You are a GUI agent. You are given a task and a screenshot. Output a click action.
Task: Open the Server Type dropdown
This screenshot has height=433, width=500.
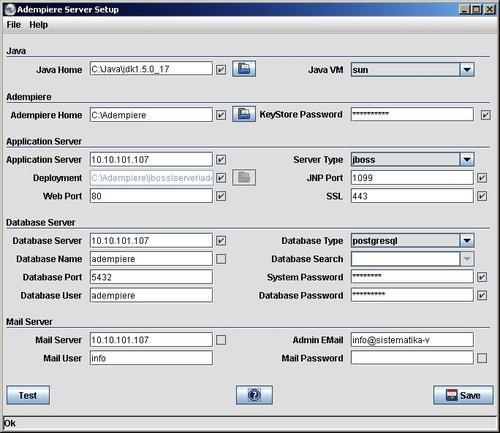point(467,159)
